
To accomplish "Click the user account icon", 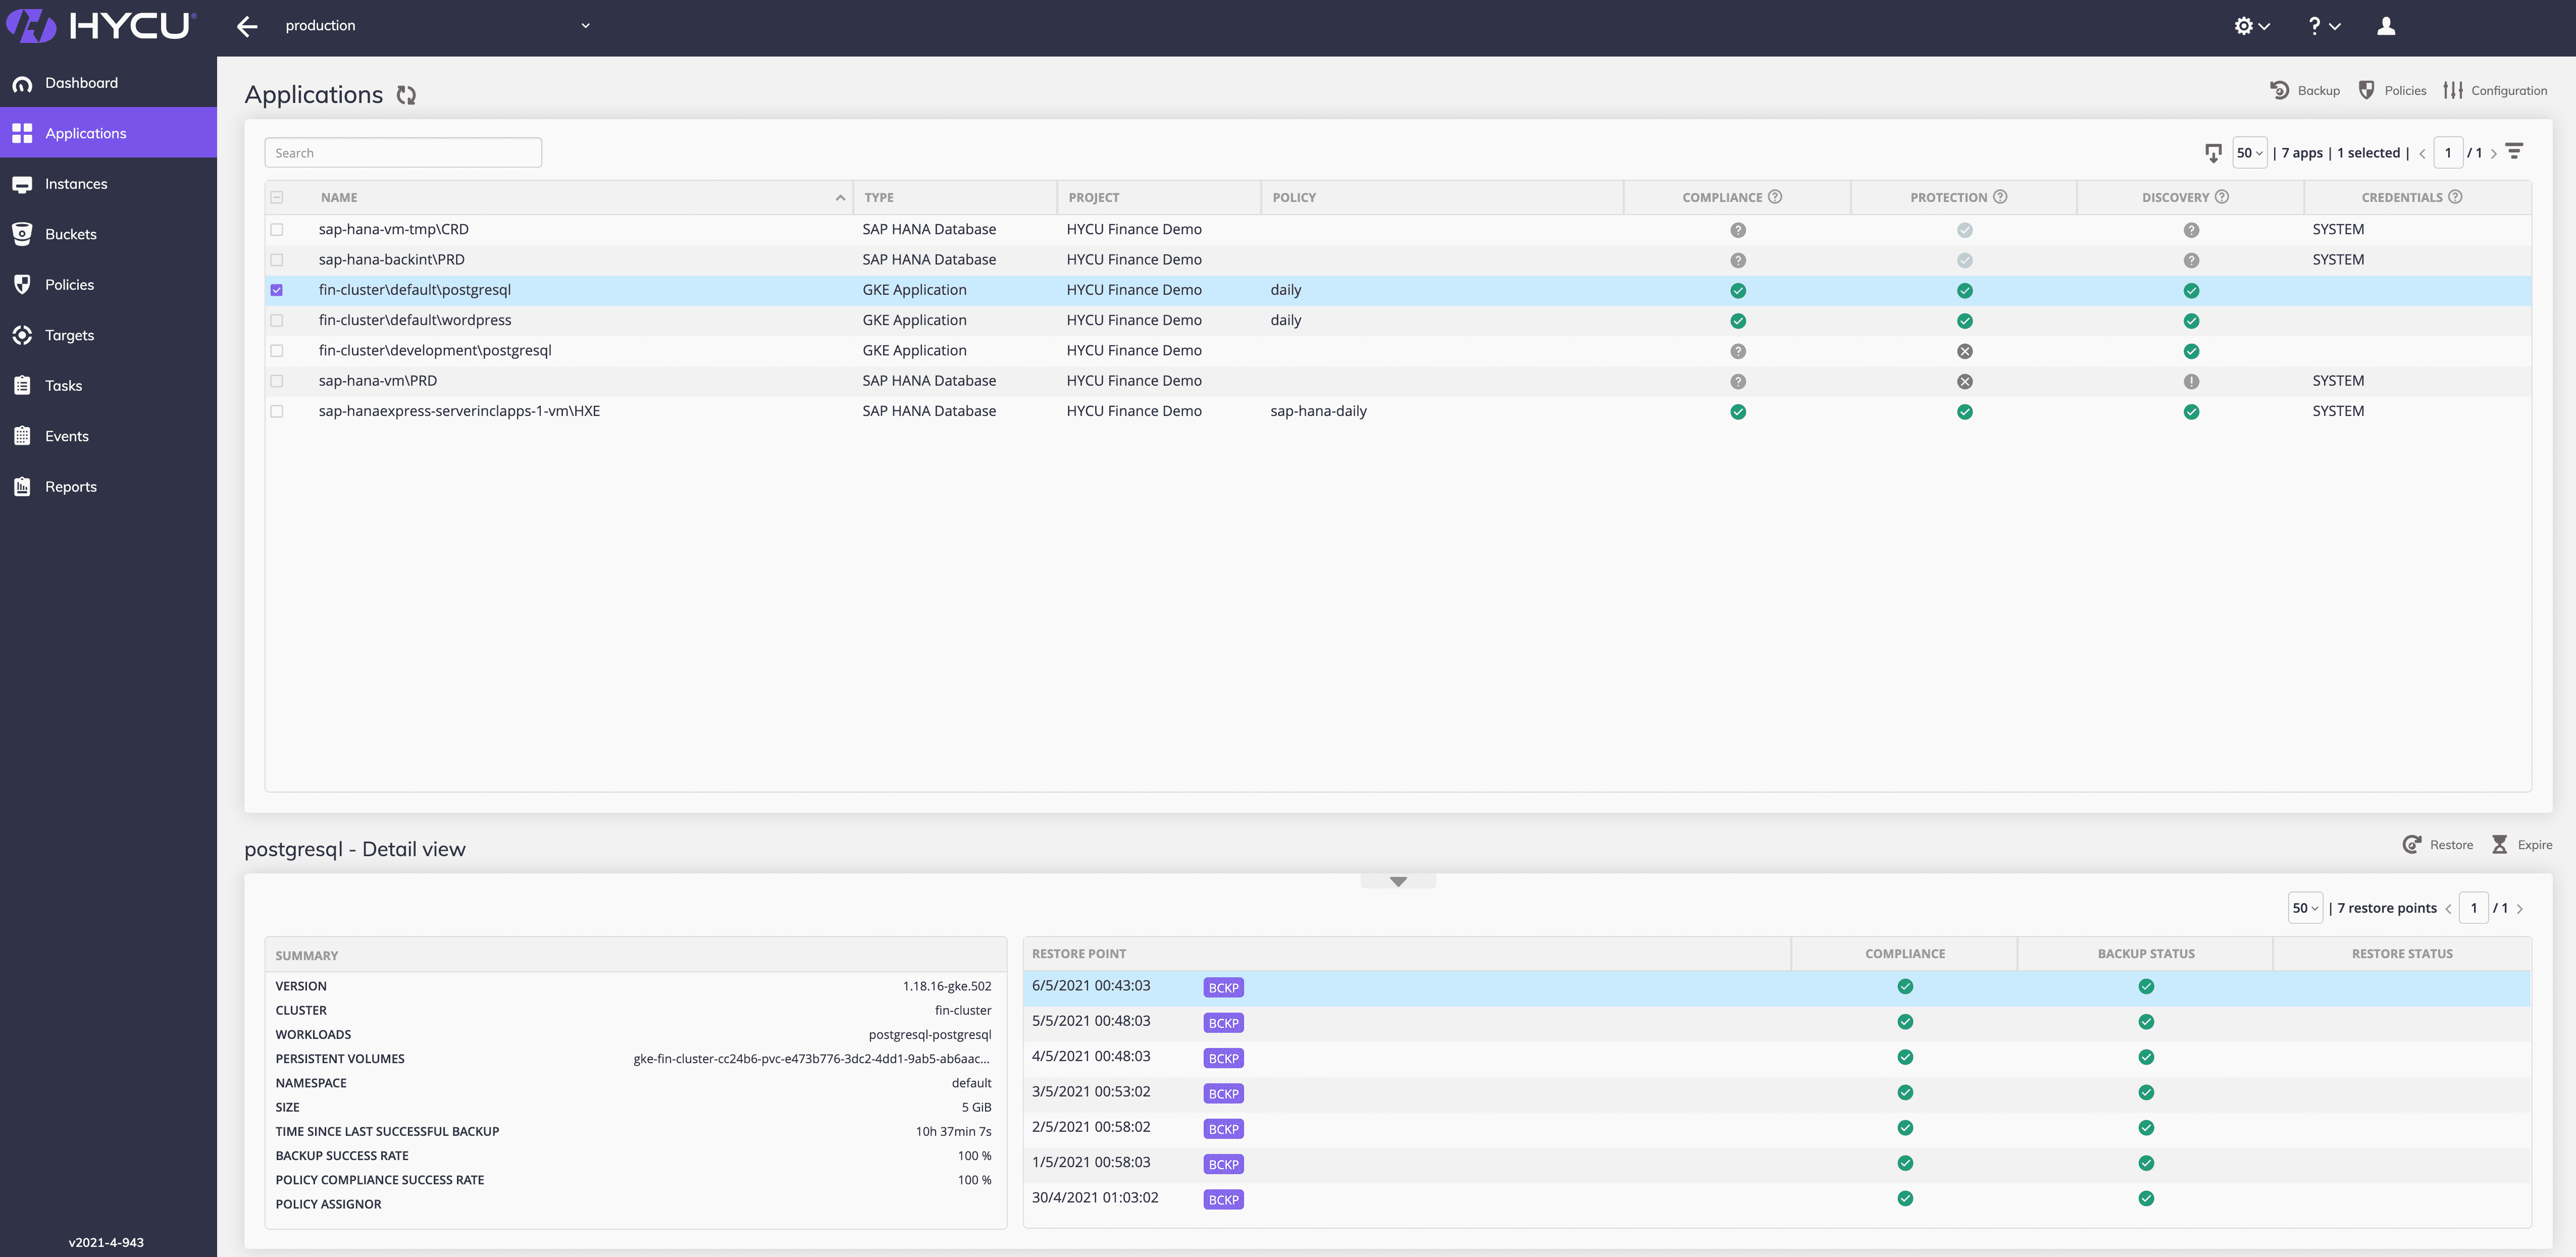I will pos(2386,26).
